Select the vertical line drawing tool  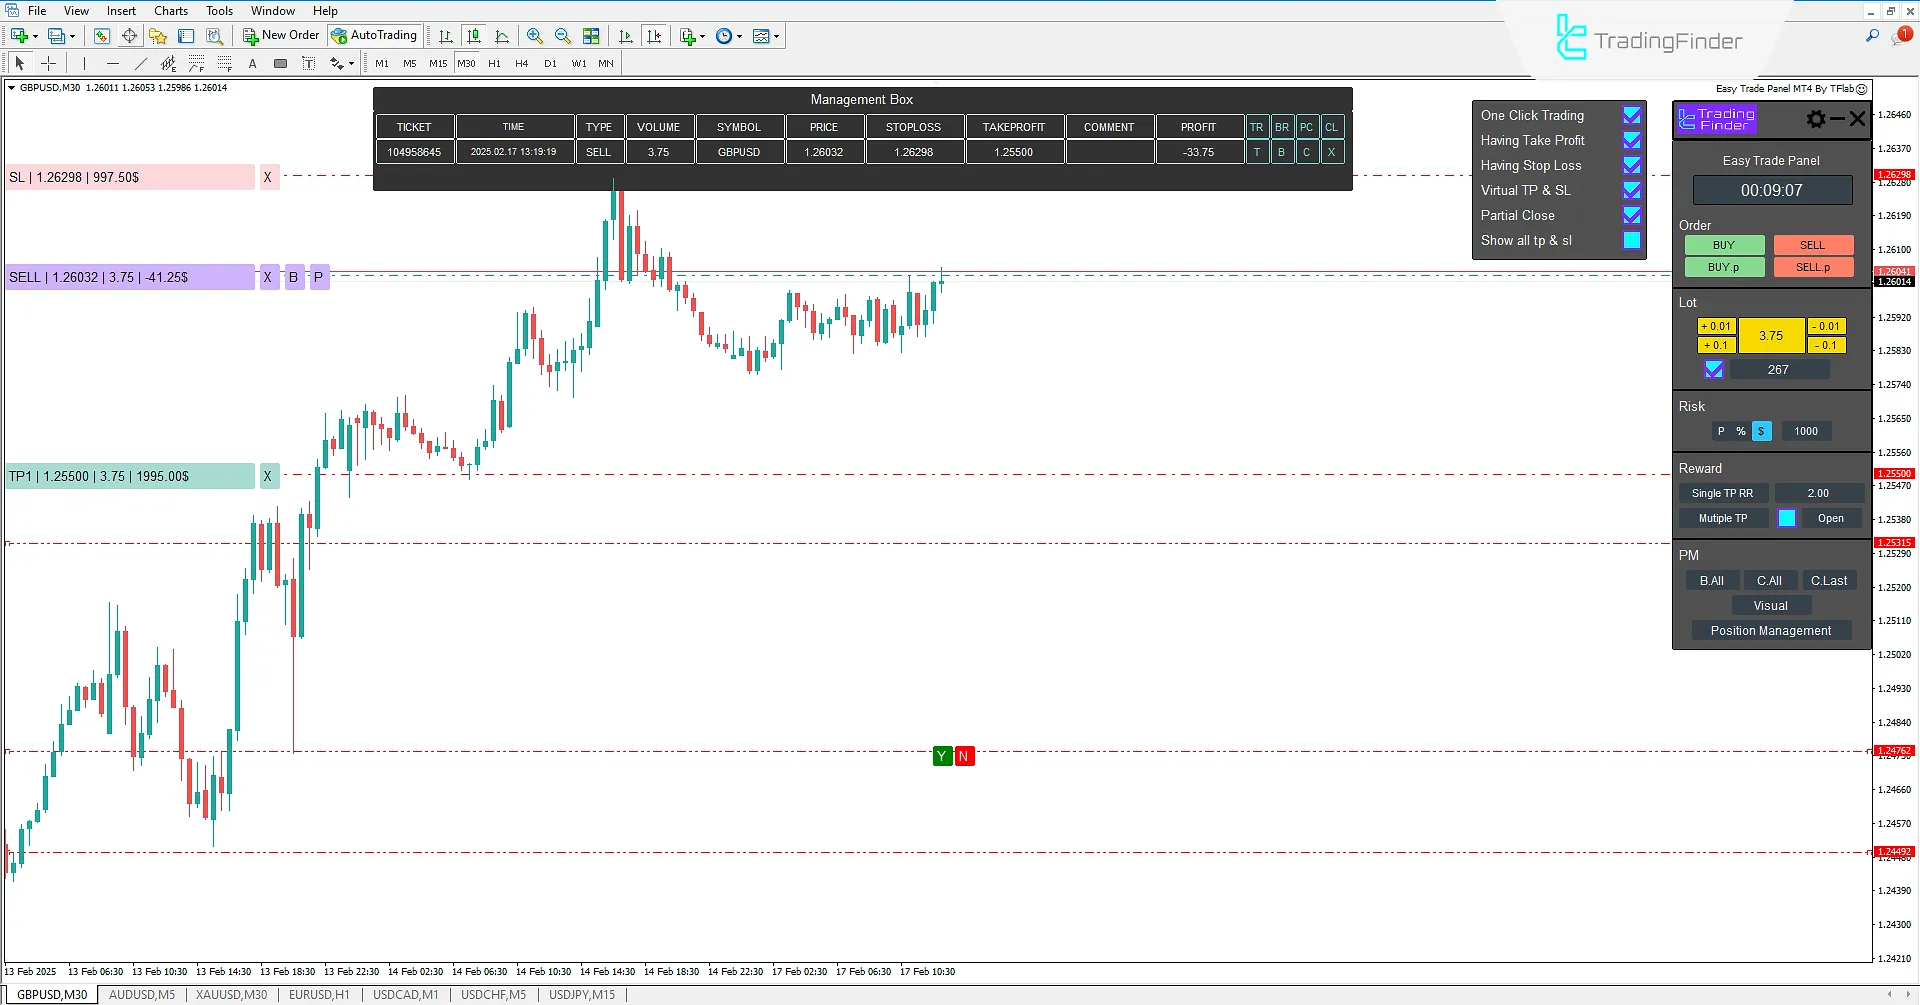click(x=84, y=63)
